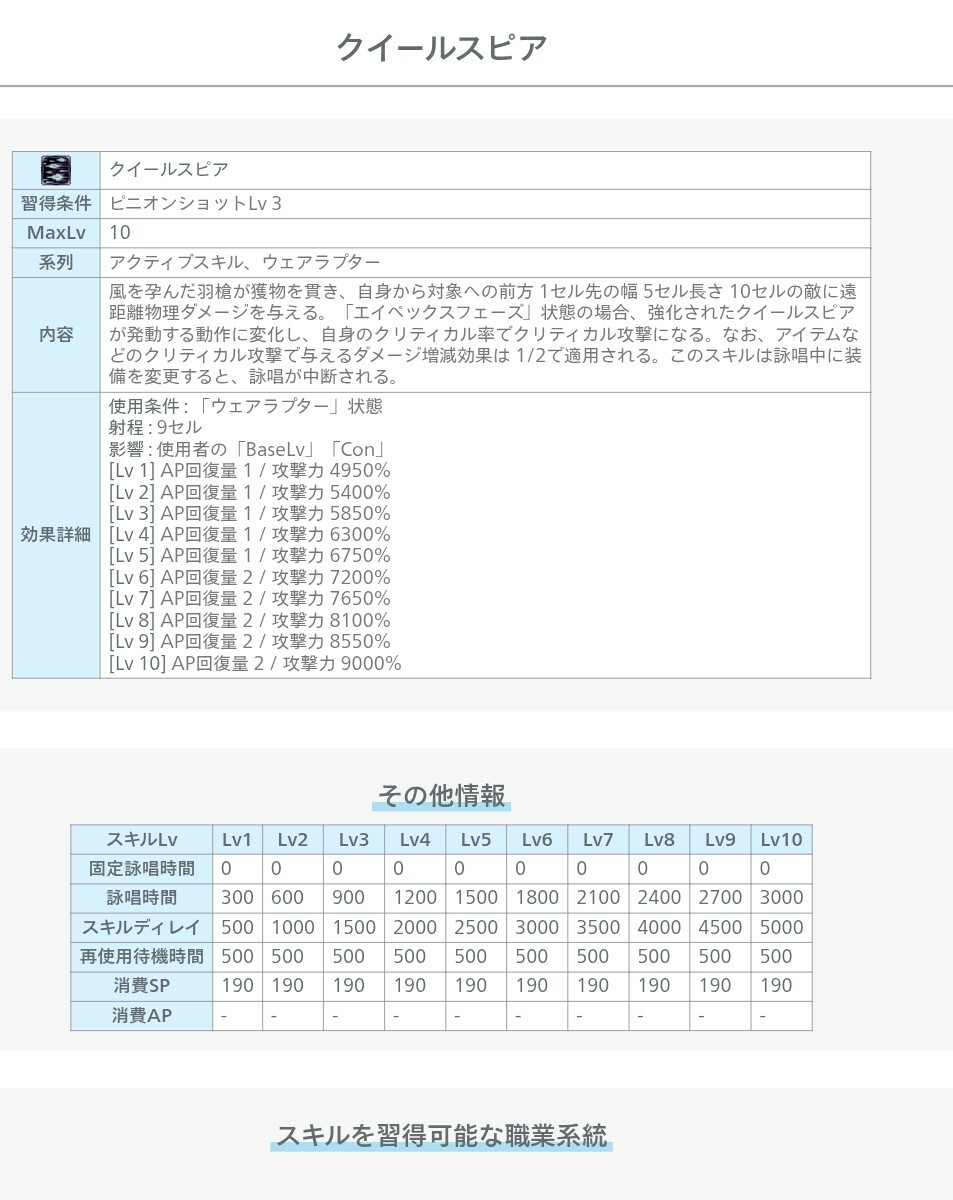
Task: Click the 習得条件 row label
Action: (x=56, y=204)
